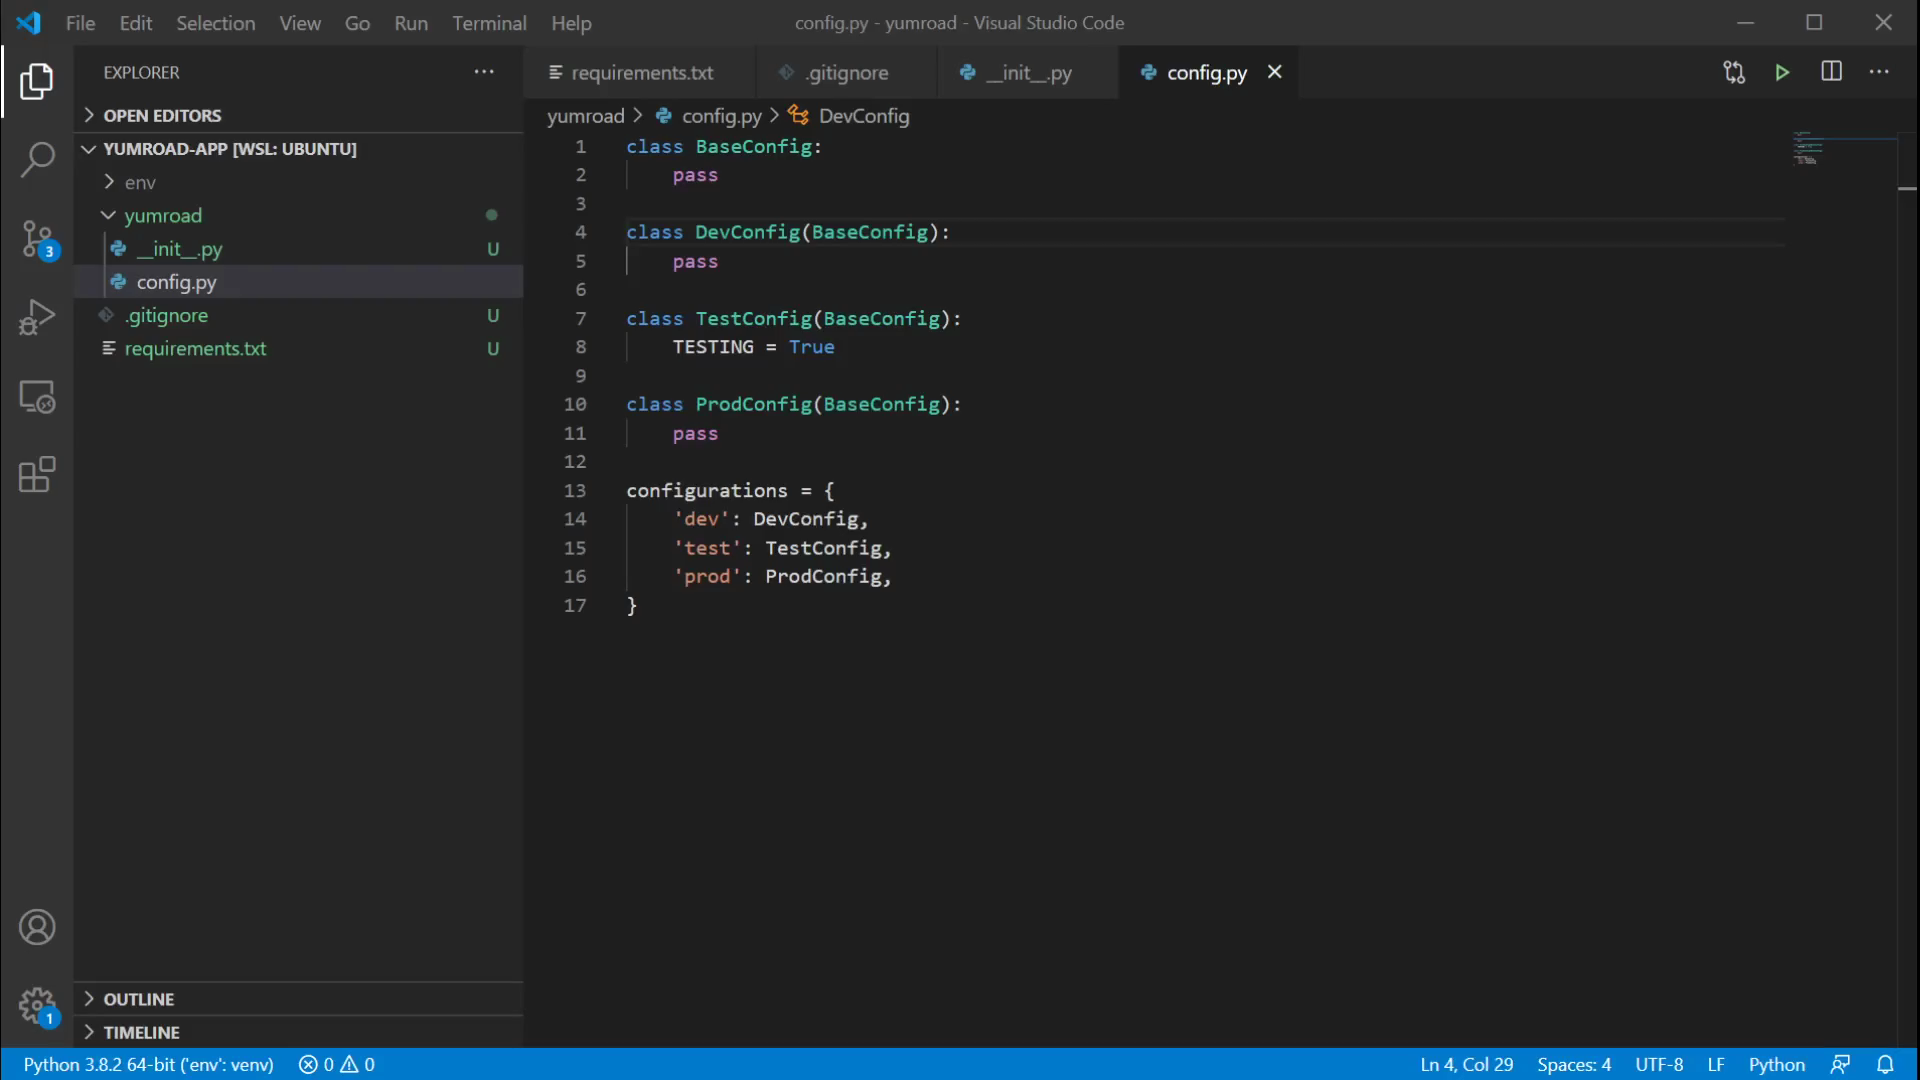Run Python file with the play icon
The height and width of the screenshot is (1080, 1920).
(1782, 72)
